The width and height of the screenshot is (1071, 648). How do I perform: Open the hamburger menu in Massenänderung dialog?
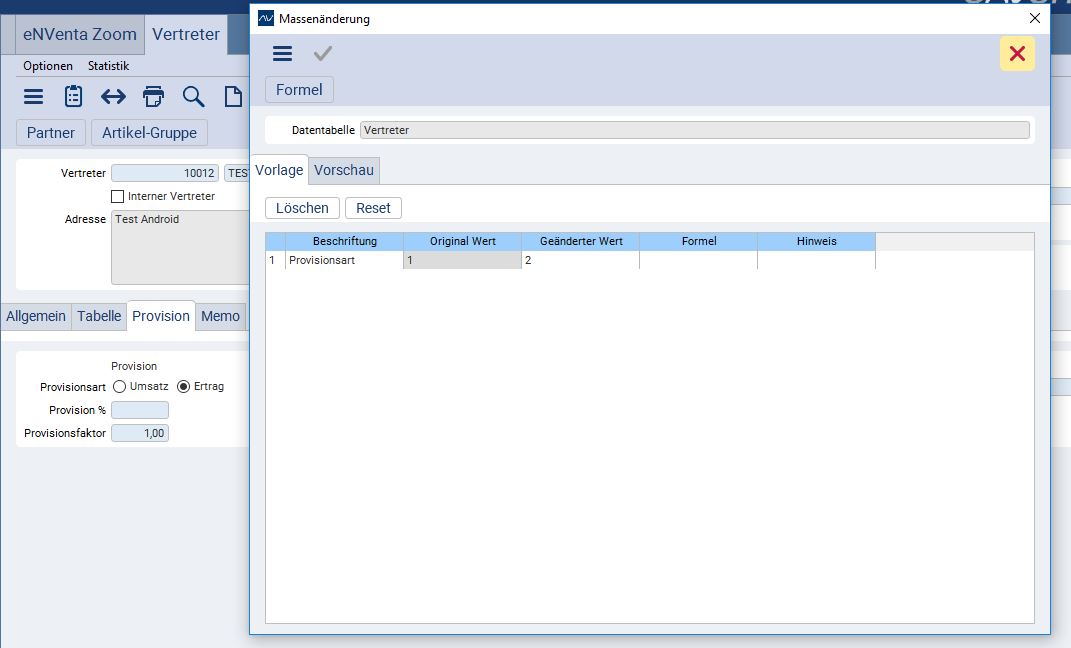click(282, 54)
